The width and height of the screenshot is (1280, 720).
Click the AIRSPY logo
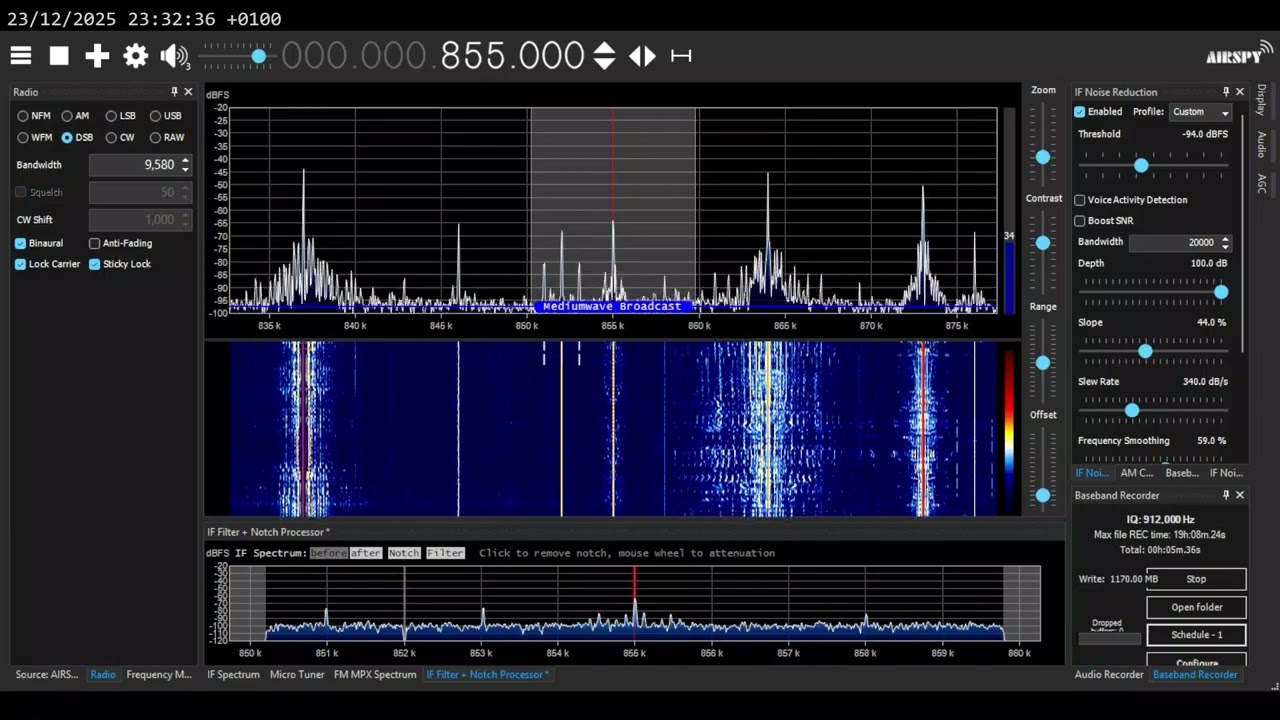pyautogui.click(x=1239, y=55)
